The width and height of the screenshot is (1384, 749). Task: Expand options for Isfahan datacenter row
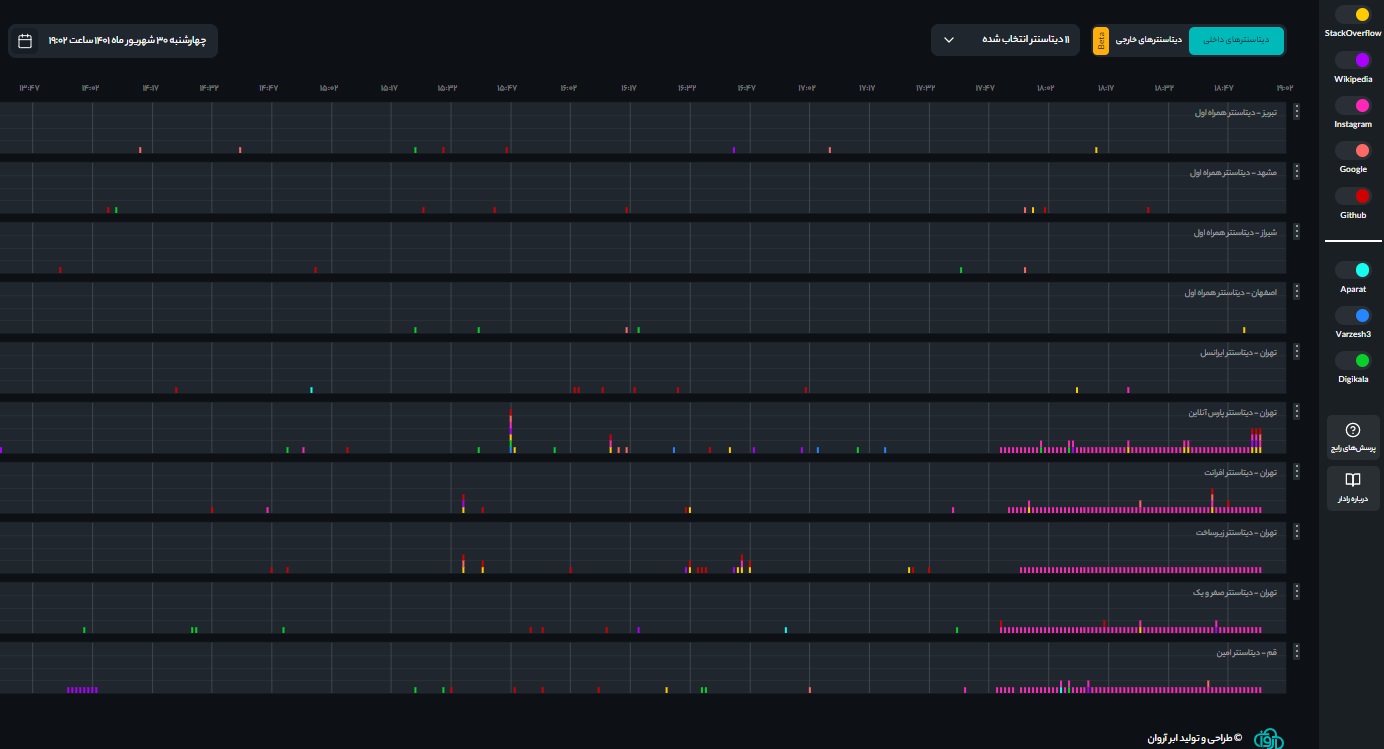[x=1296, y=292]
